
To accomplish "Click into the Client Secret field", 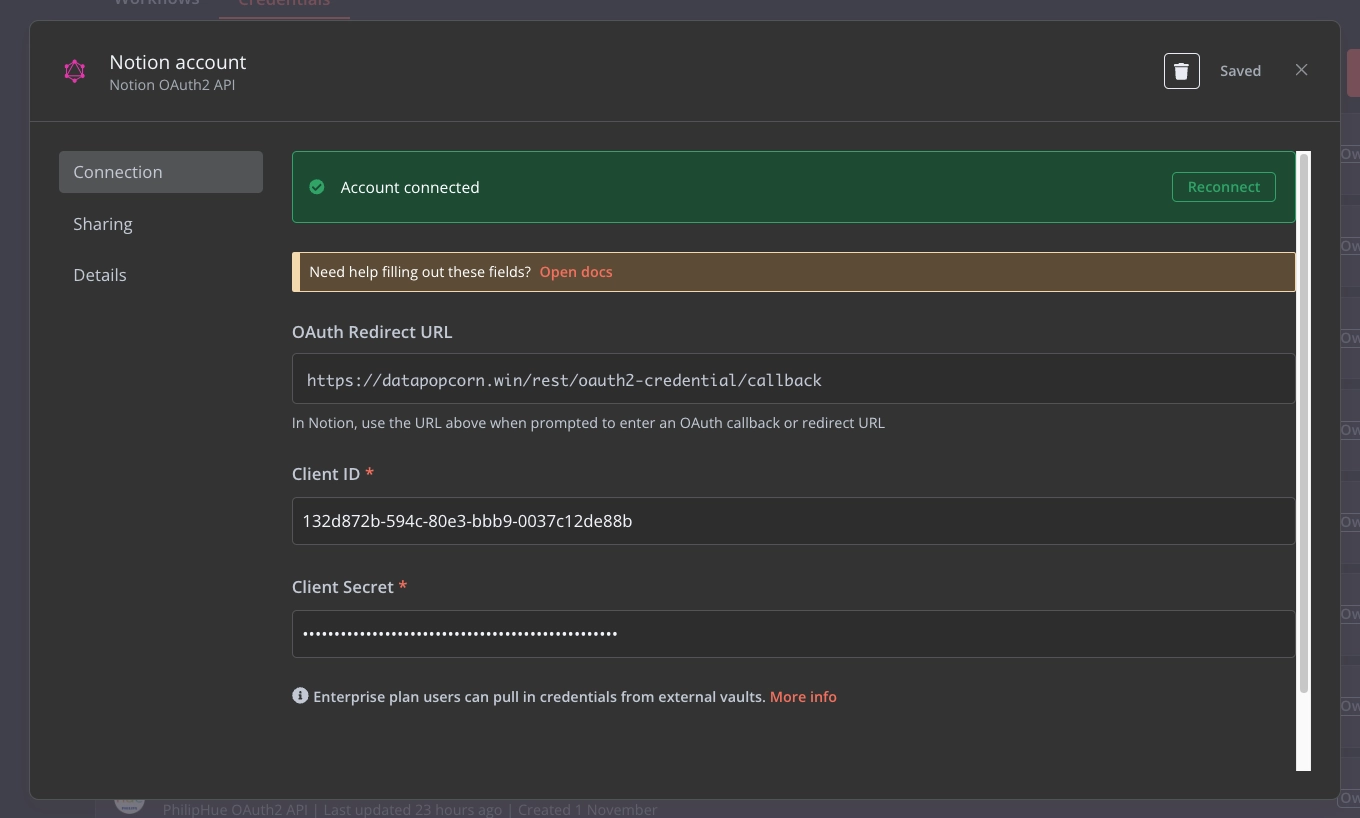I will [792, 634].
